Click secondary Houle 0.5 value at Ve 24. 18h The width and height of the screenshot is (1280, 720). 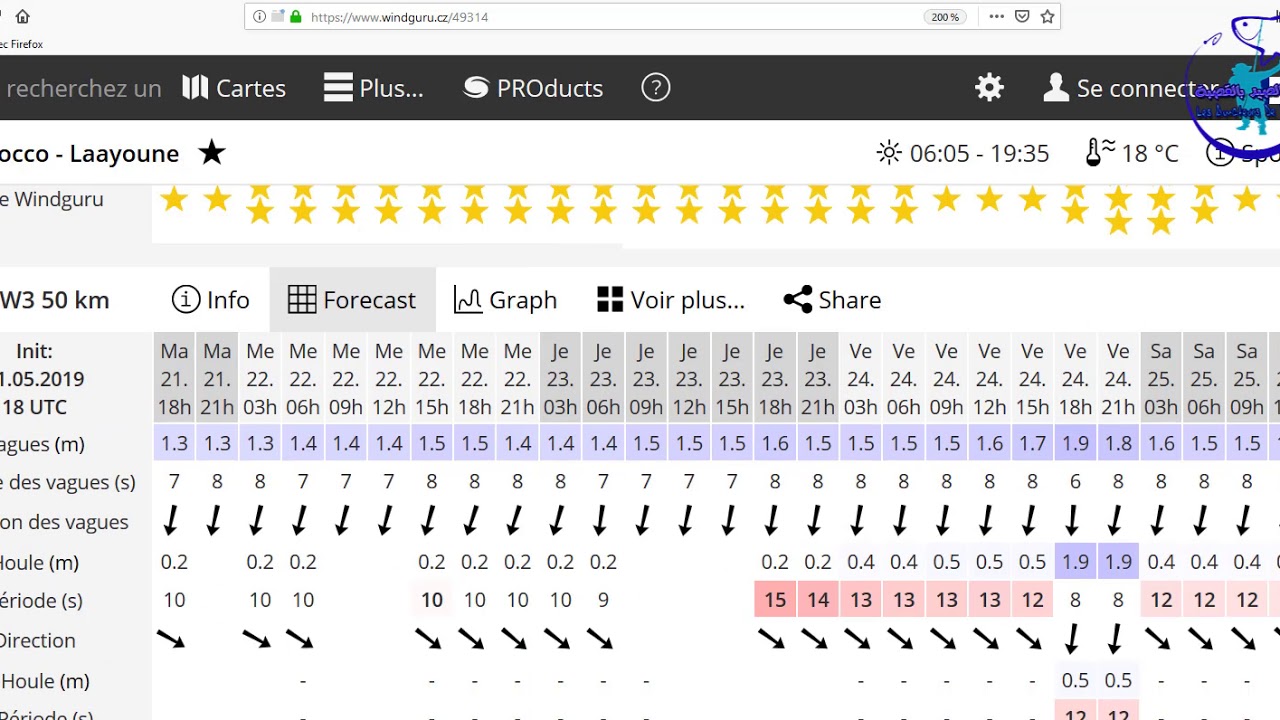click(x=1075, y=680)
